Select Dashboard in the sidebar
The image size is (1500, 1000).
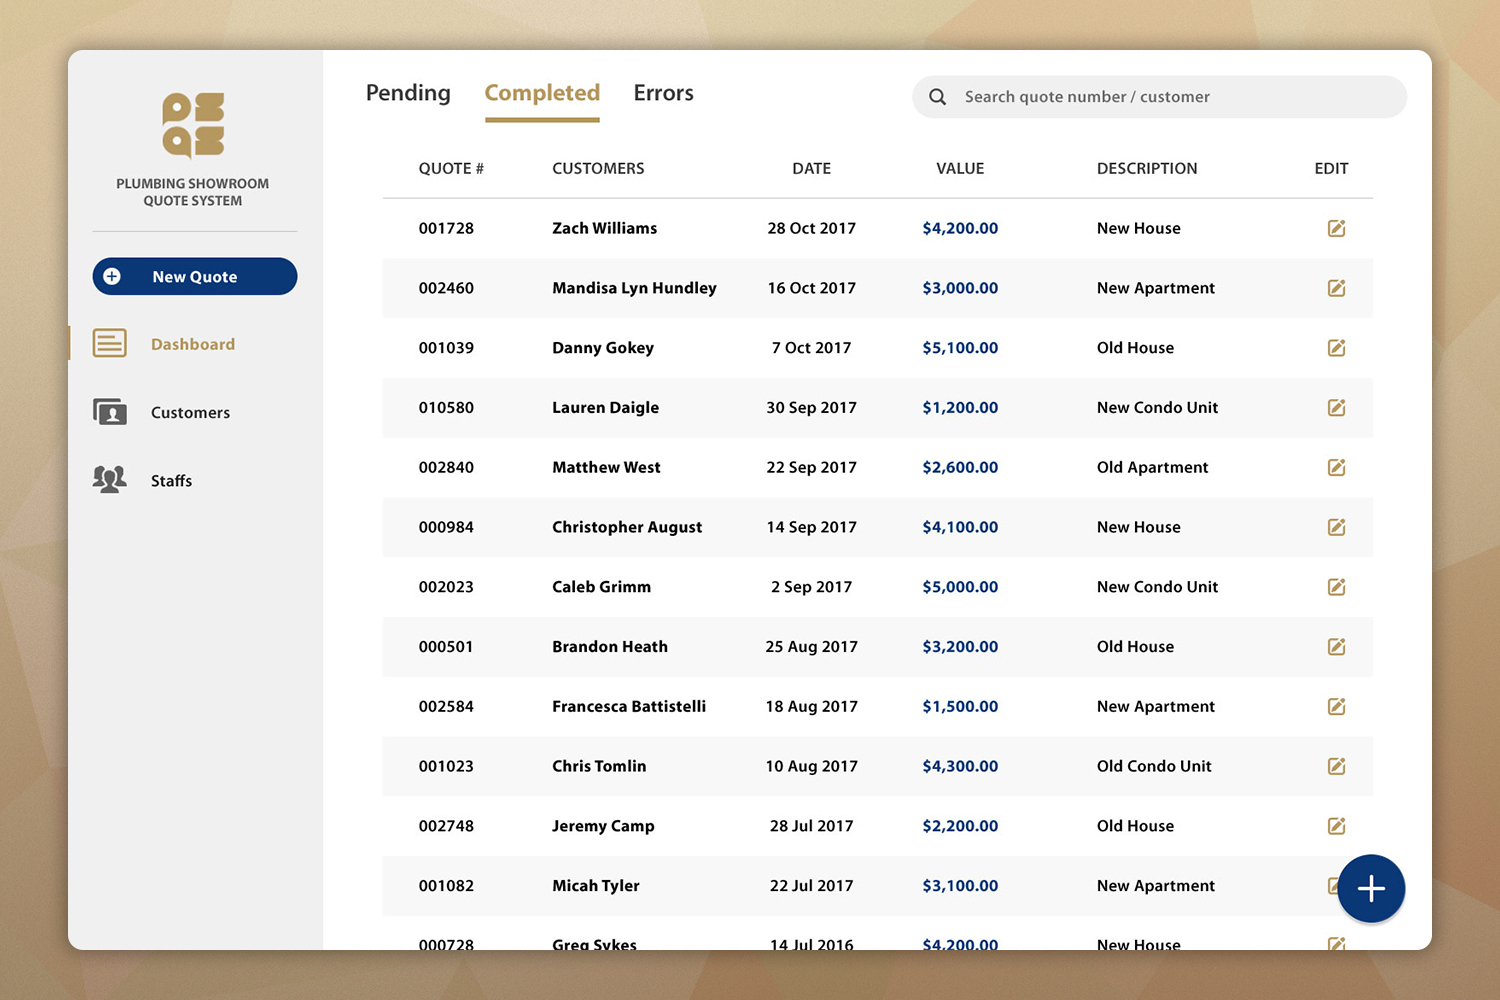[192, 344]
